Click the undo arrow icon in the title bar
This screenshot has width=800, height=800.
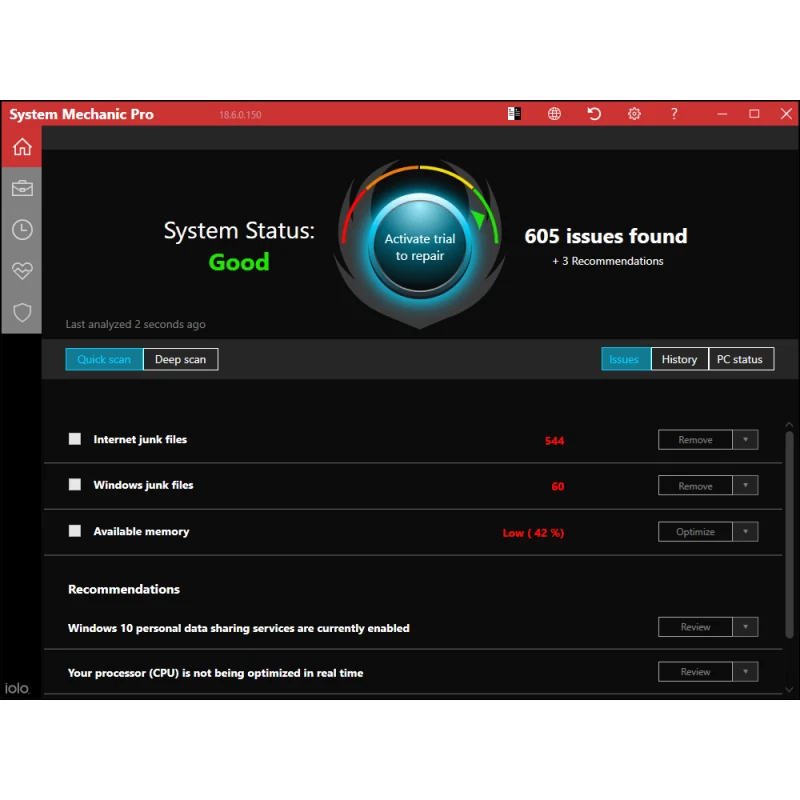tap(594, 113)
